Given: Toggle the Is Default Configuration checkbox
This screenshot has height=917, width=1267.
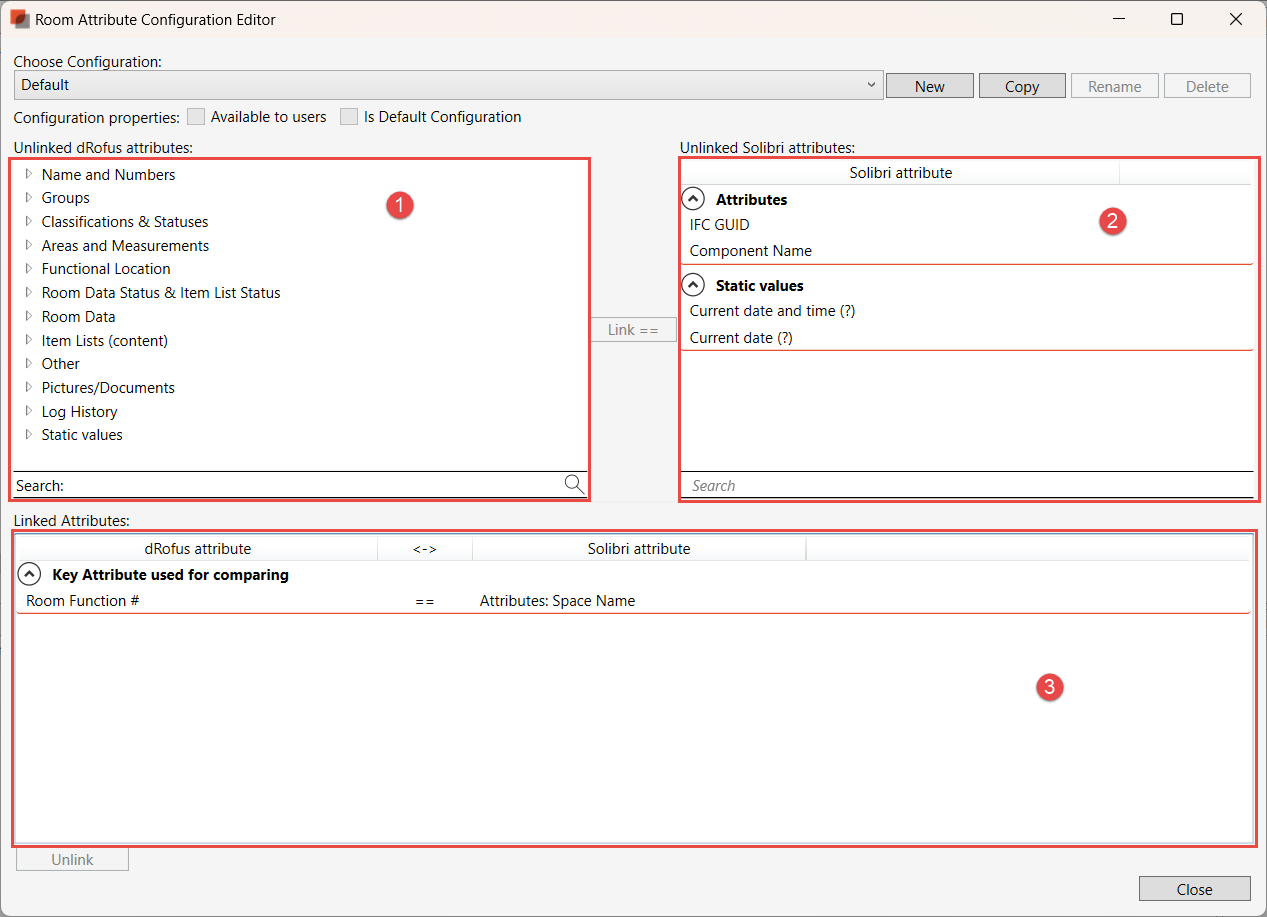Looking at the screenshot, I should coord(349,117).
